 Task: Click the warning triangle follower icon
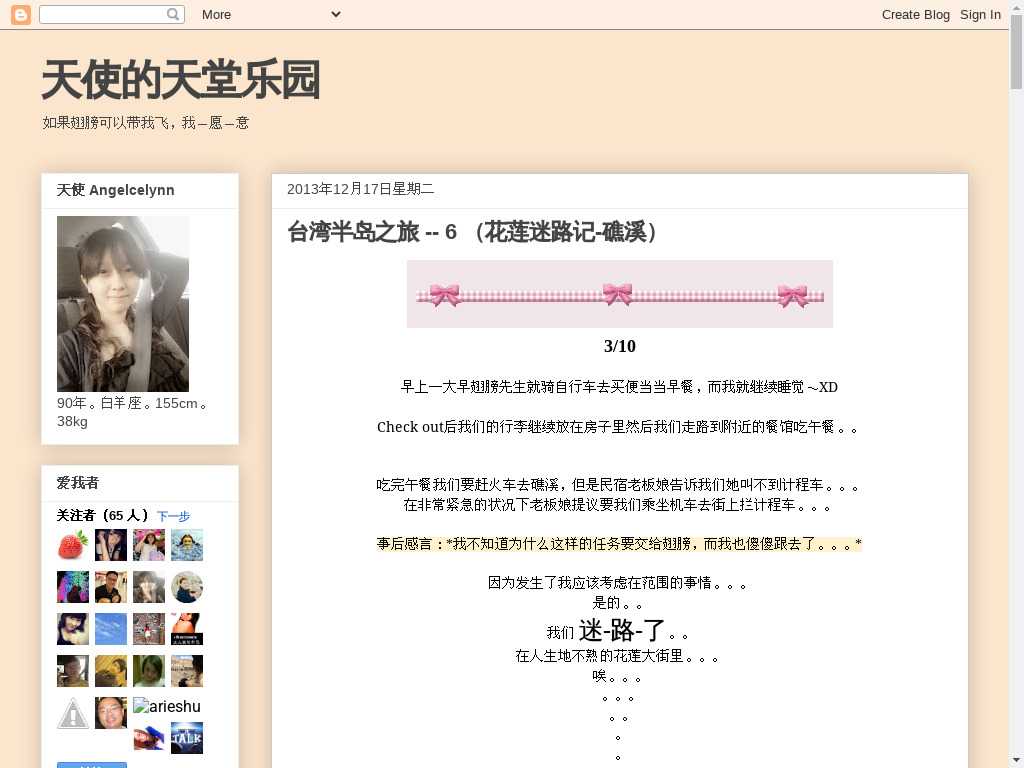click(73, 713)
